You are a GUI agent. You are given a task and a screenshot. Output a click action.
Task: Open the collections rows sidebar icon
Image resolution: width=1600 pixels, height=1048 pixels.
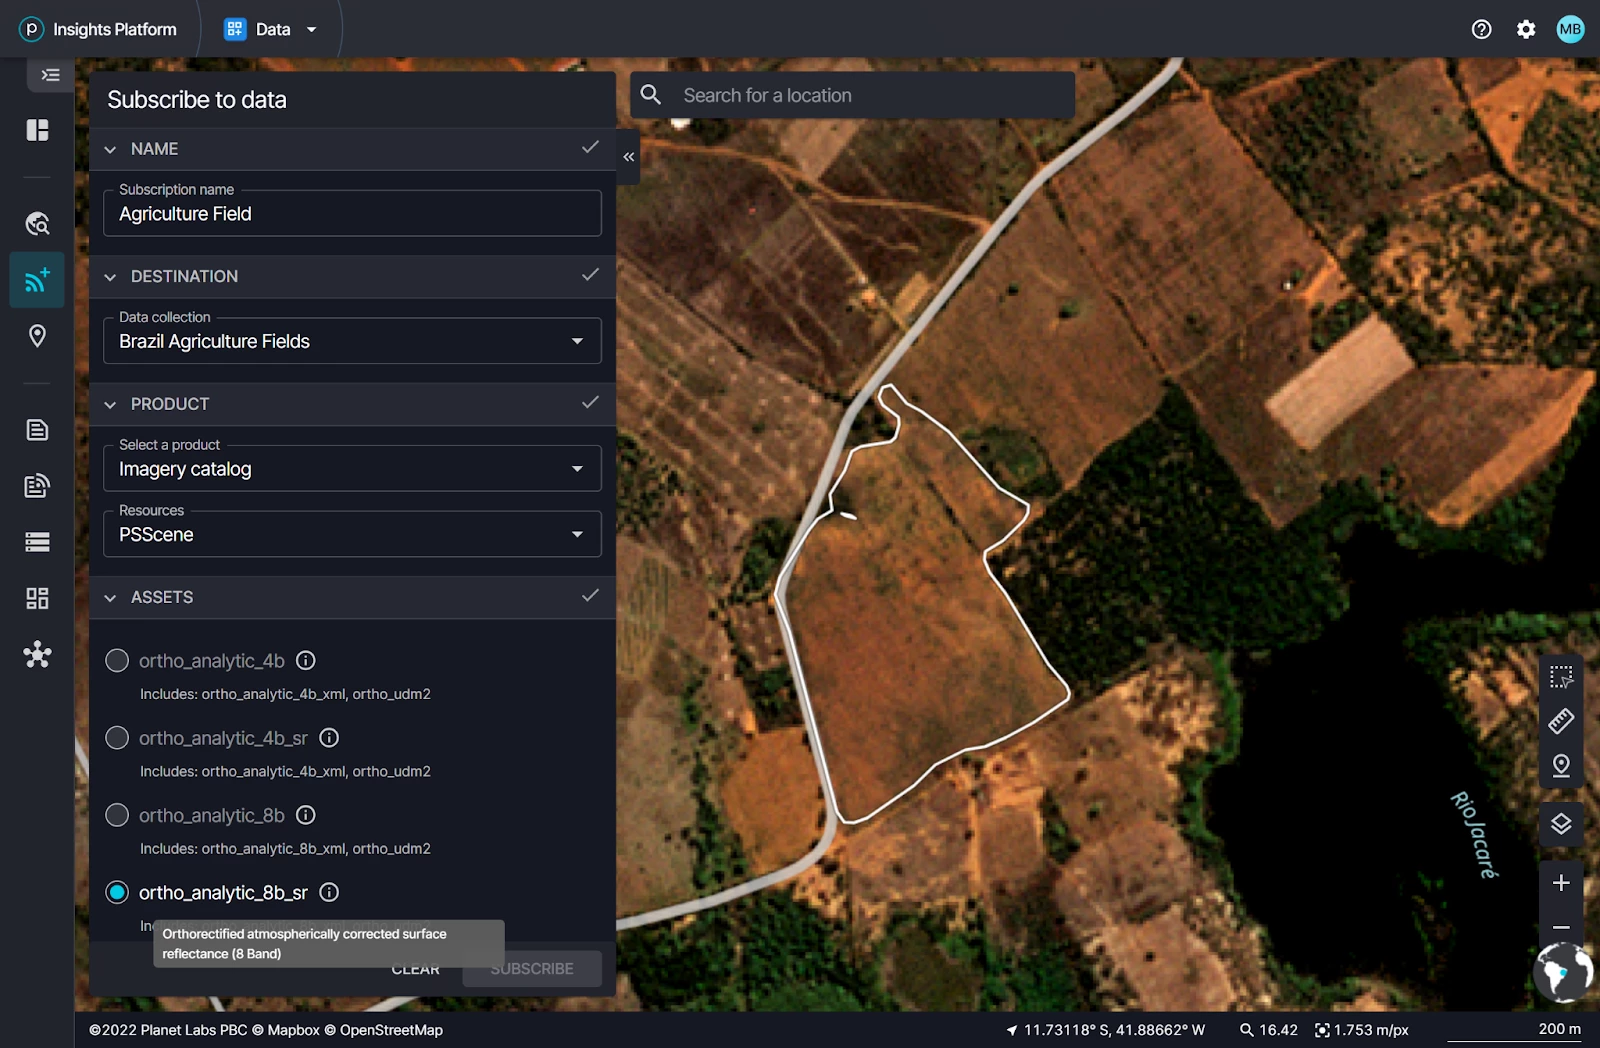(37, 542)
